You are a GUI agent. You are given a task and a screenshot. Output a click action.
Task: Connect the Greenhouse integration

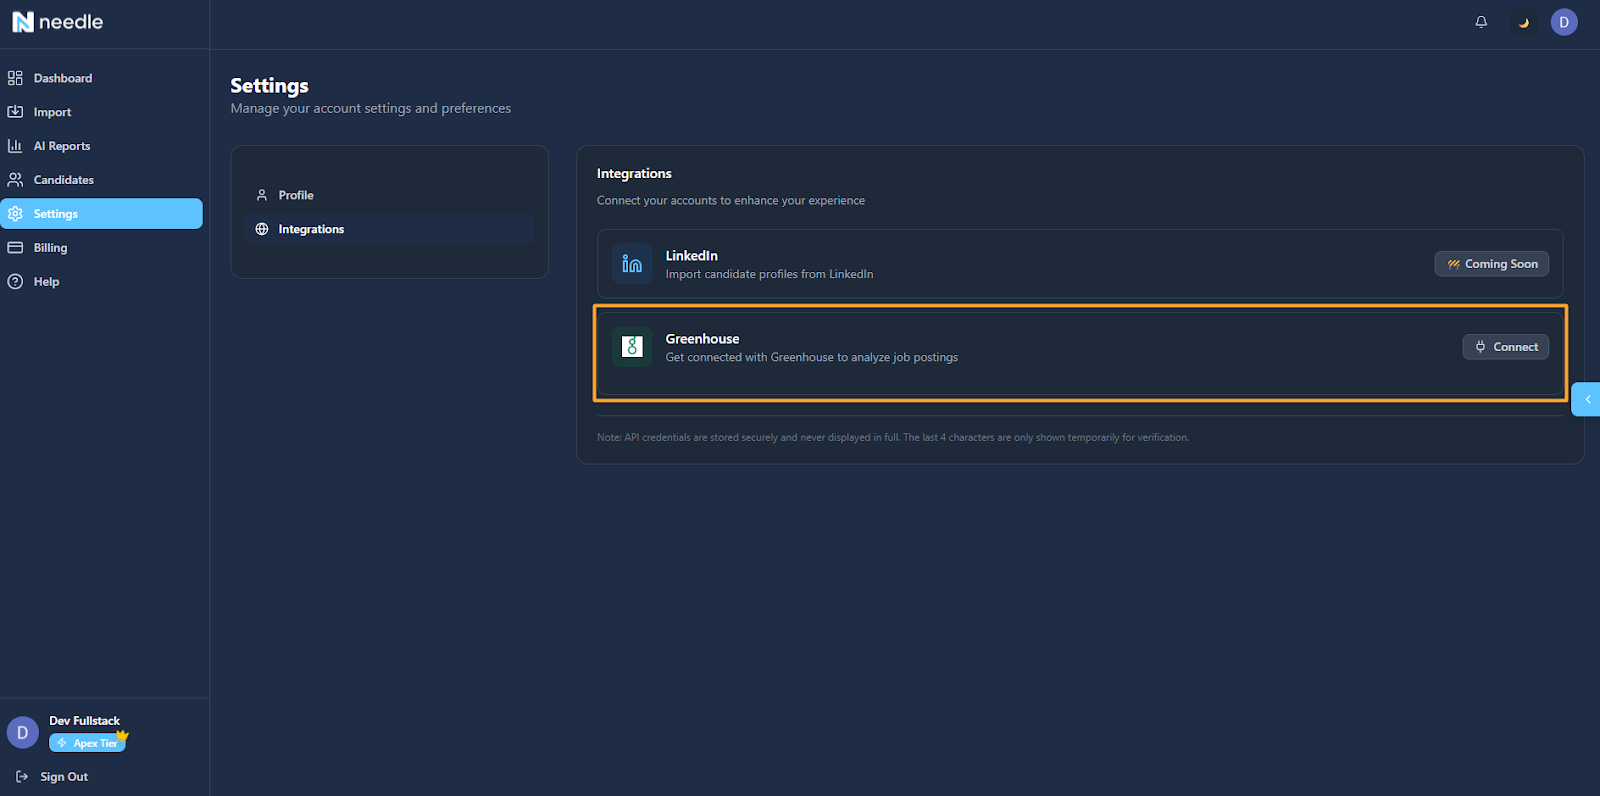tap(1505, 347)
